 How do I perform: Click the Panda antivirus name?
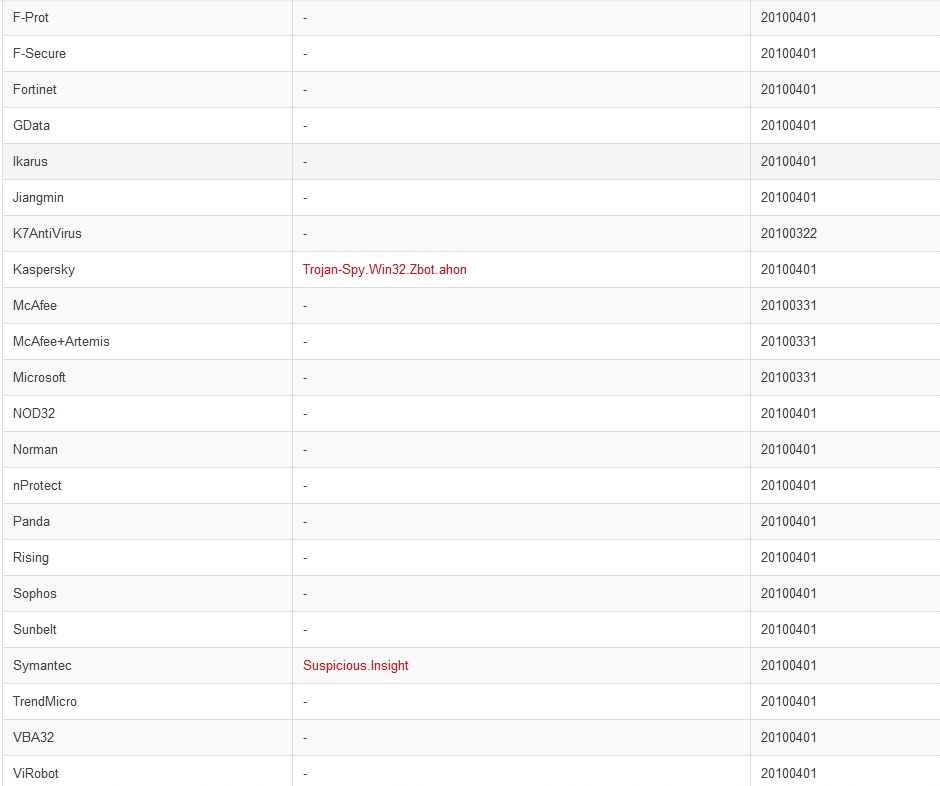tap(31, 521)
